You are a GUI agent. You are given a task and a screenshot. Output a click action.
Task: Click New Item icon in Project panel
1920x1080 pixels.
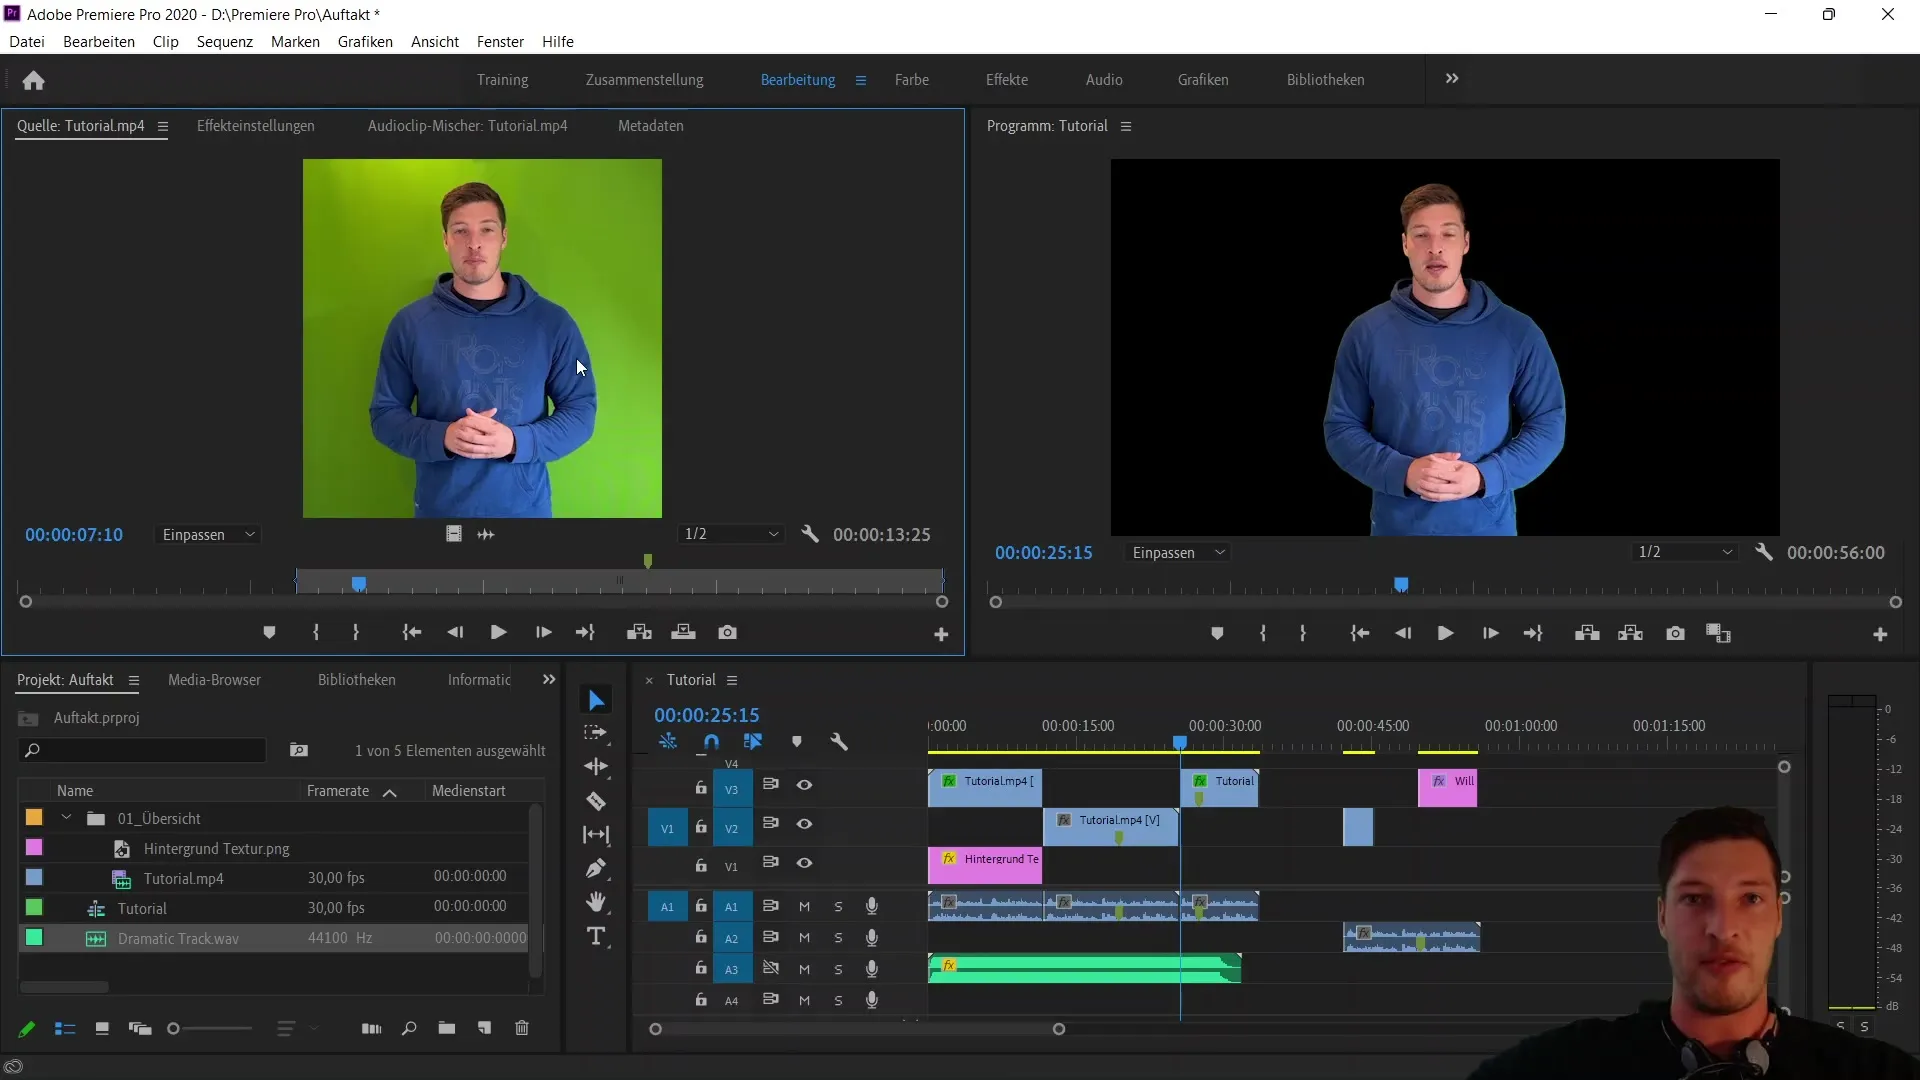pyautogui.click(x=485, y=1028)
